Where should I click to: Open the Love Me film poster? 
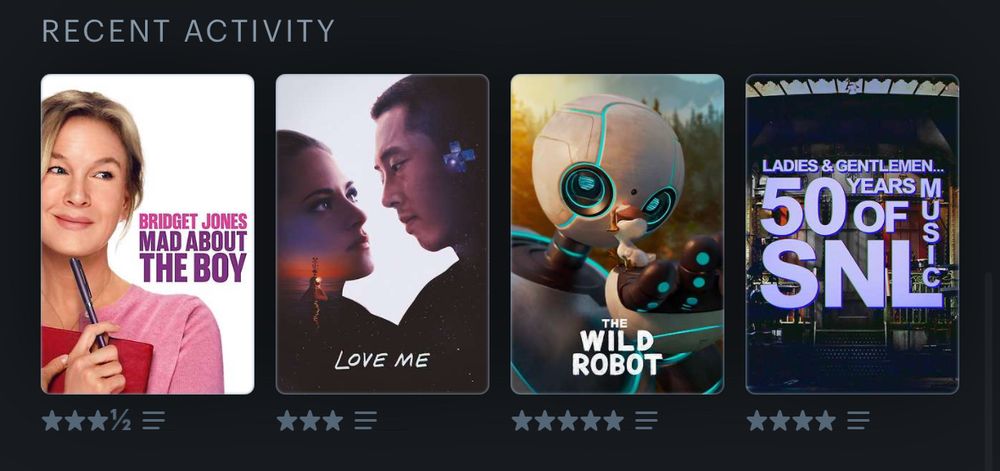click(x=382, y=234)
